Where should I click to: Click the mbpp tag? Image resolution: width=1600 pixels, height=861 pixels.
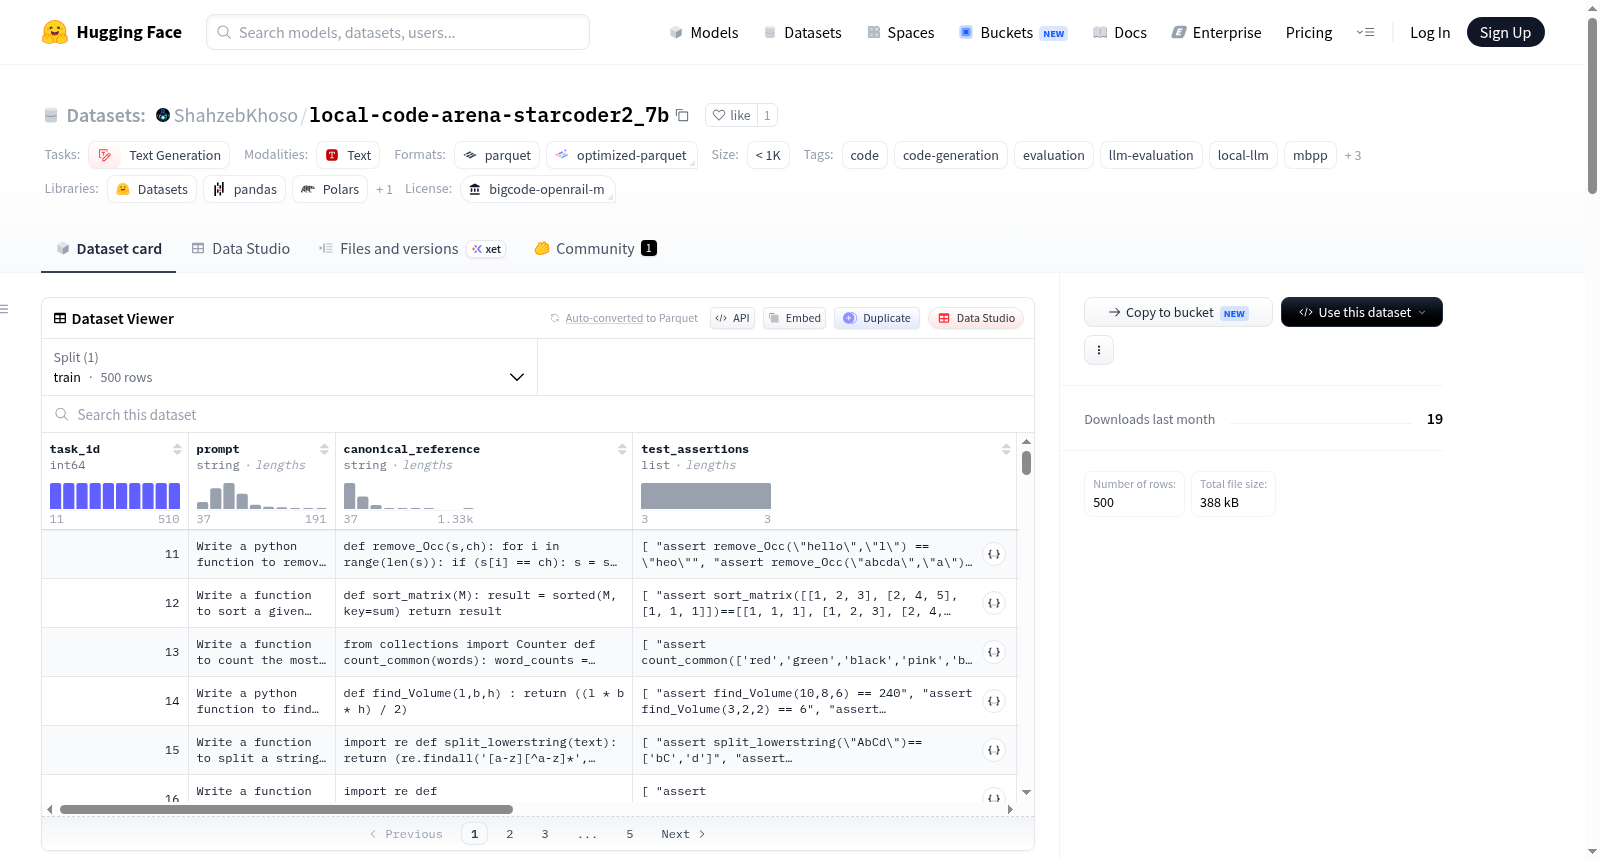click(1310, 155)
